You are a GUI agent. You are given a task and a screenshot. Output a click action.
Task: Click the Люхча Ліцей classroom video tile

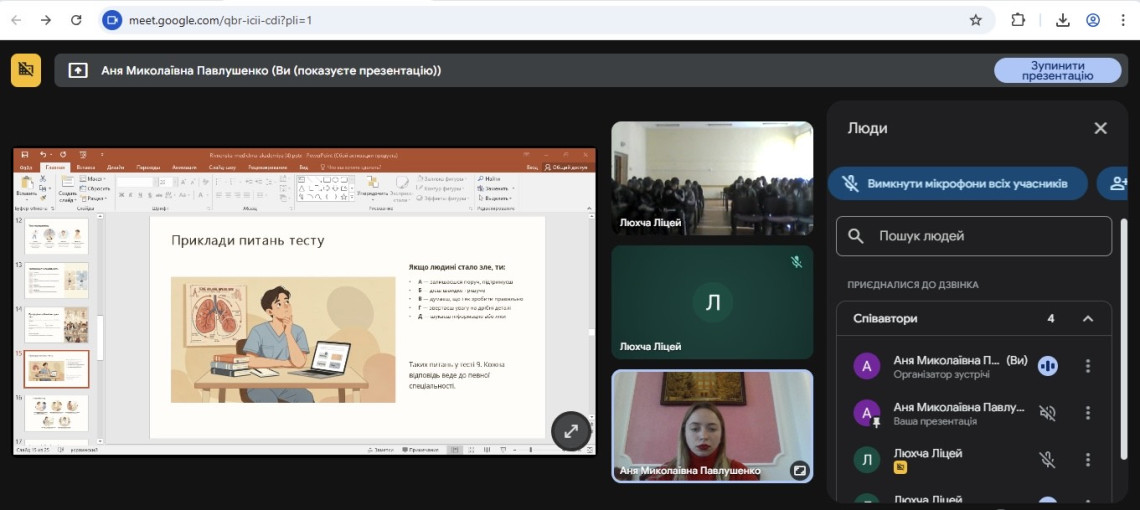(x=712, y=178)
